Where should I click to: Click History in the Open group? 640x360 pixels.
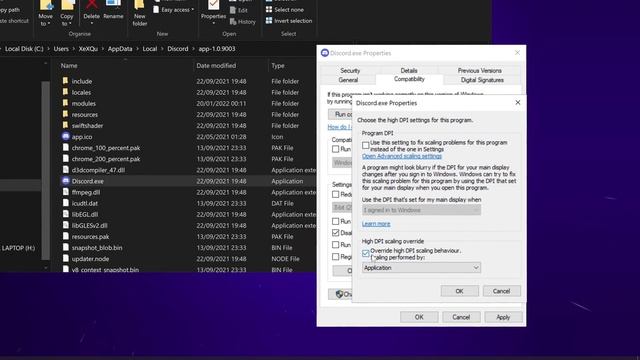242,22
